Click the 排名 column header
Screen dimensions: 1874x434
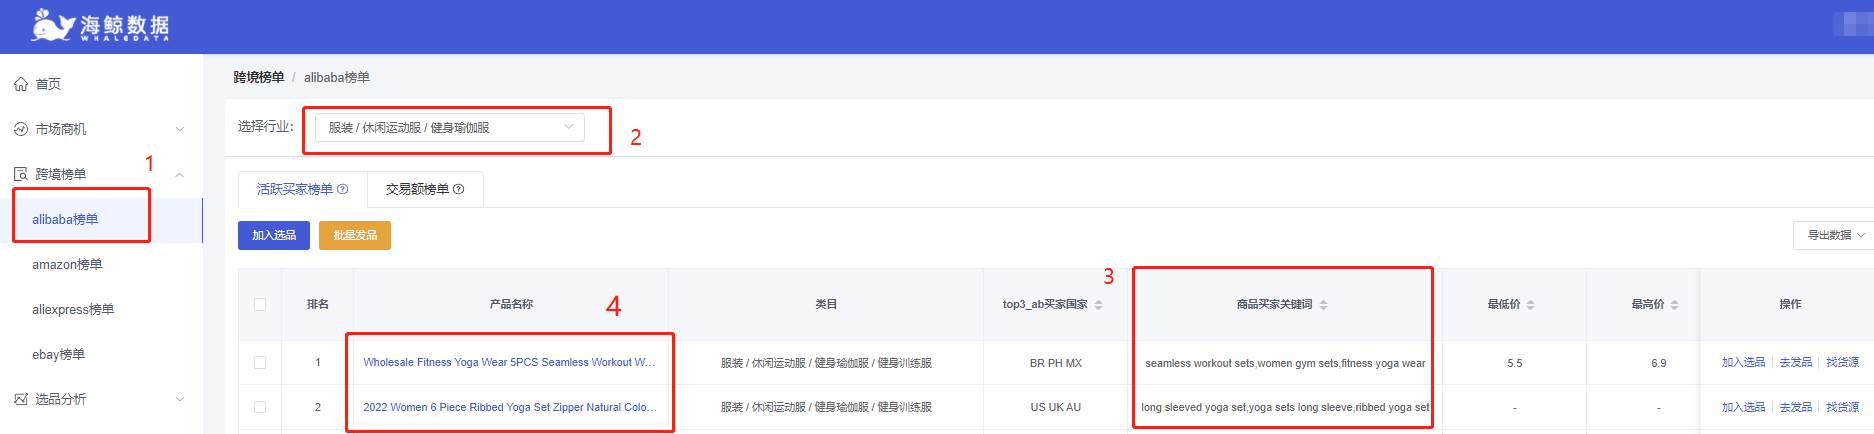(x=318, y=304)
